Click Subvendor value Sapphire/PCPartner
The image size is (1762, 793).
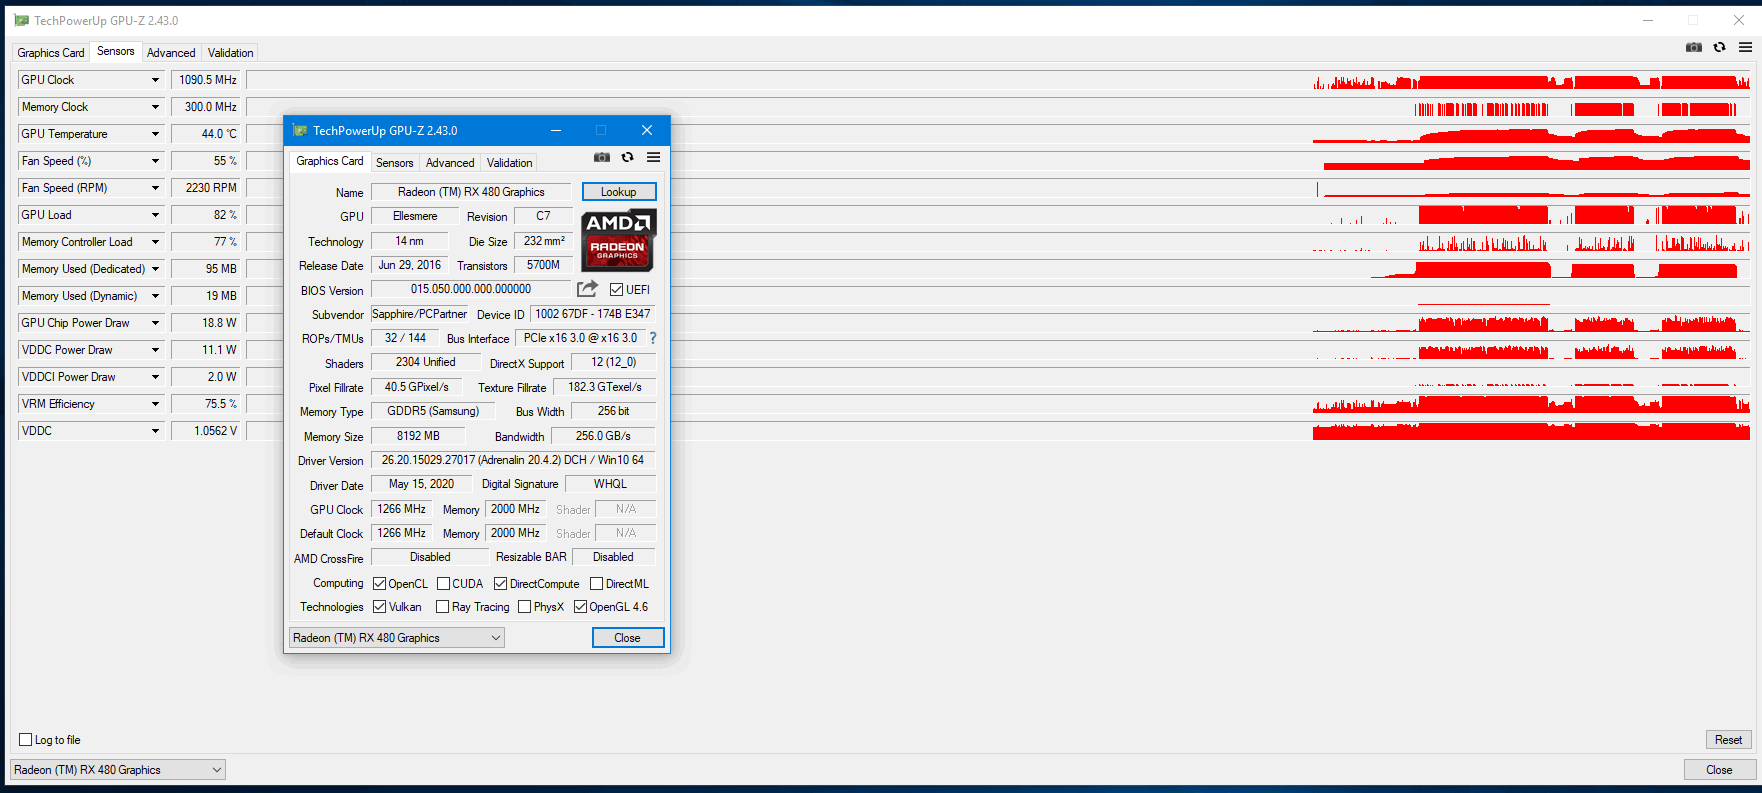point(419,314)
